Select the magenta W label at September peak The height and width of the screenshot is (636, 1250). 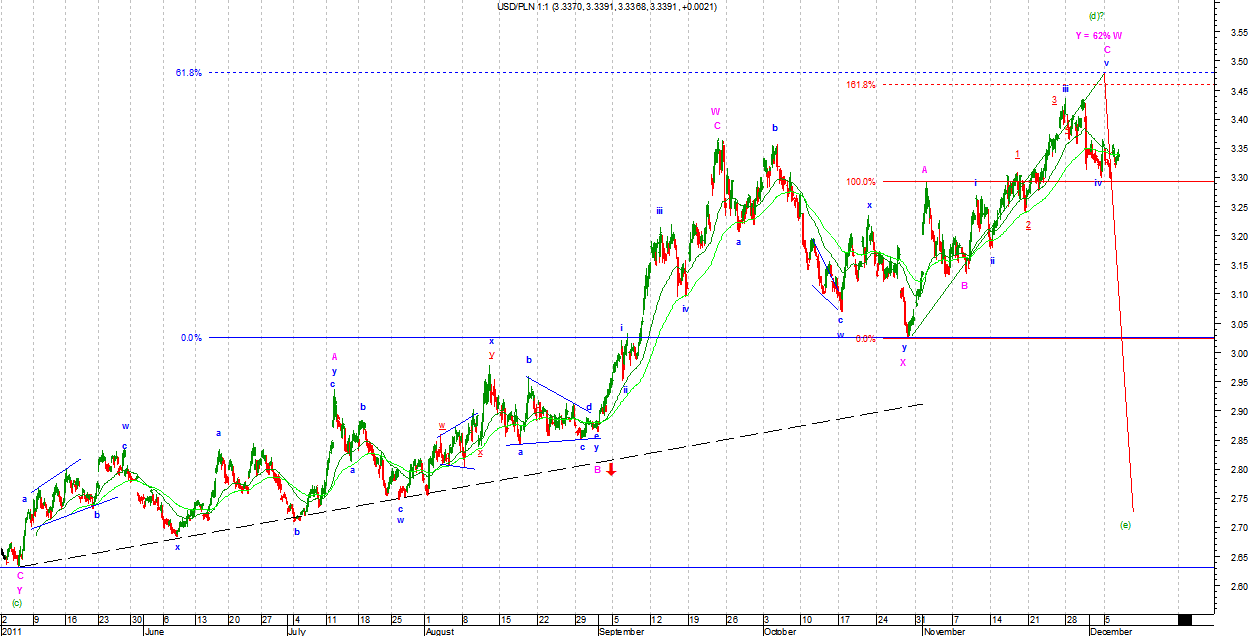click(x=716, y=111)
